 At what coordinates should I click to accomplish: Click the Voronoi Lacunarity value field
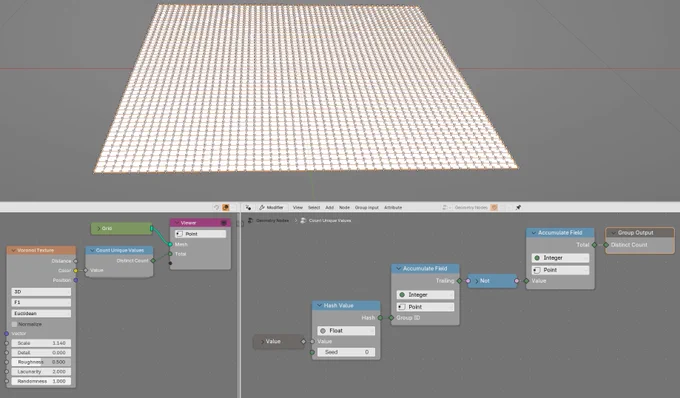point(41,372)
